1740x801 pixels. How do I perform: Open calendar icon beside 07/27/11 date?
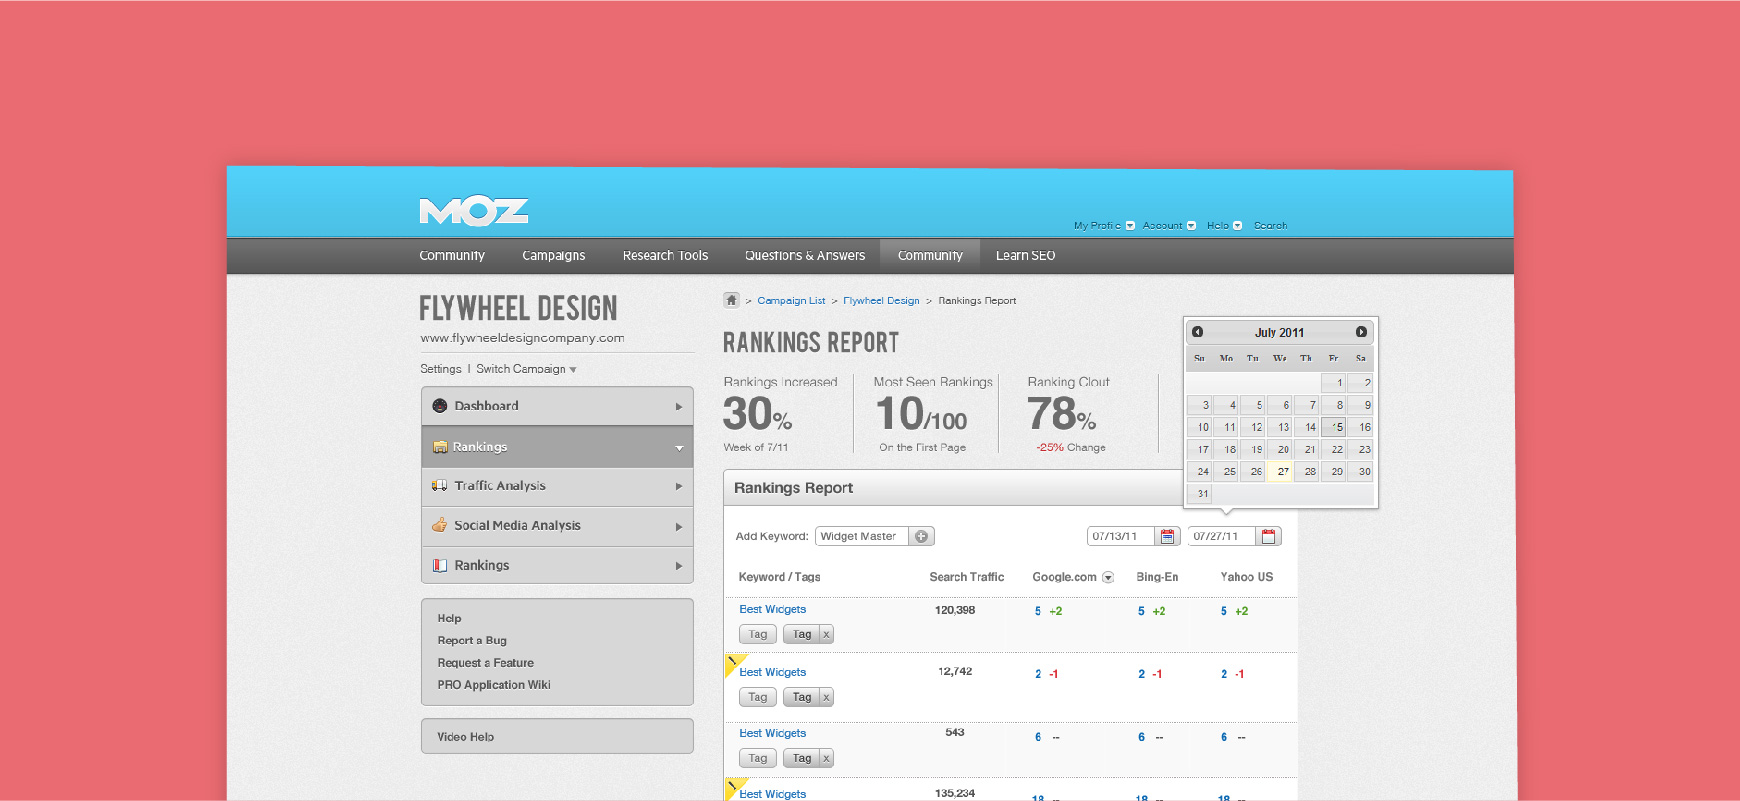click(x=1268, y=536)
